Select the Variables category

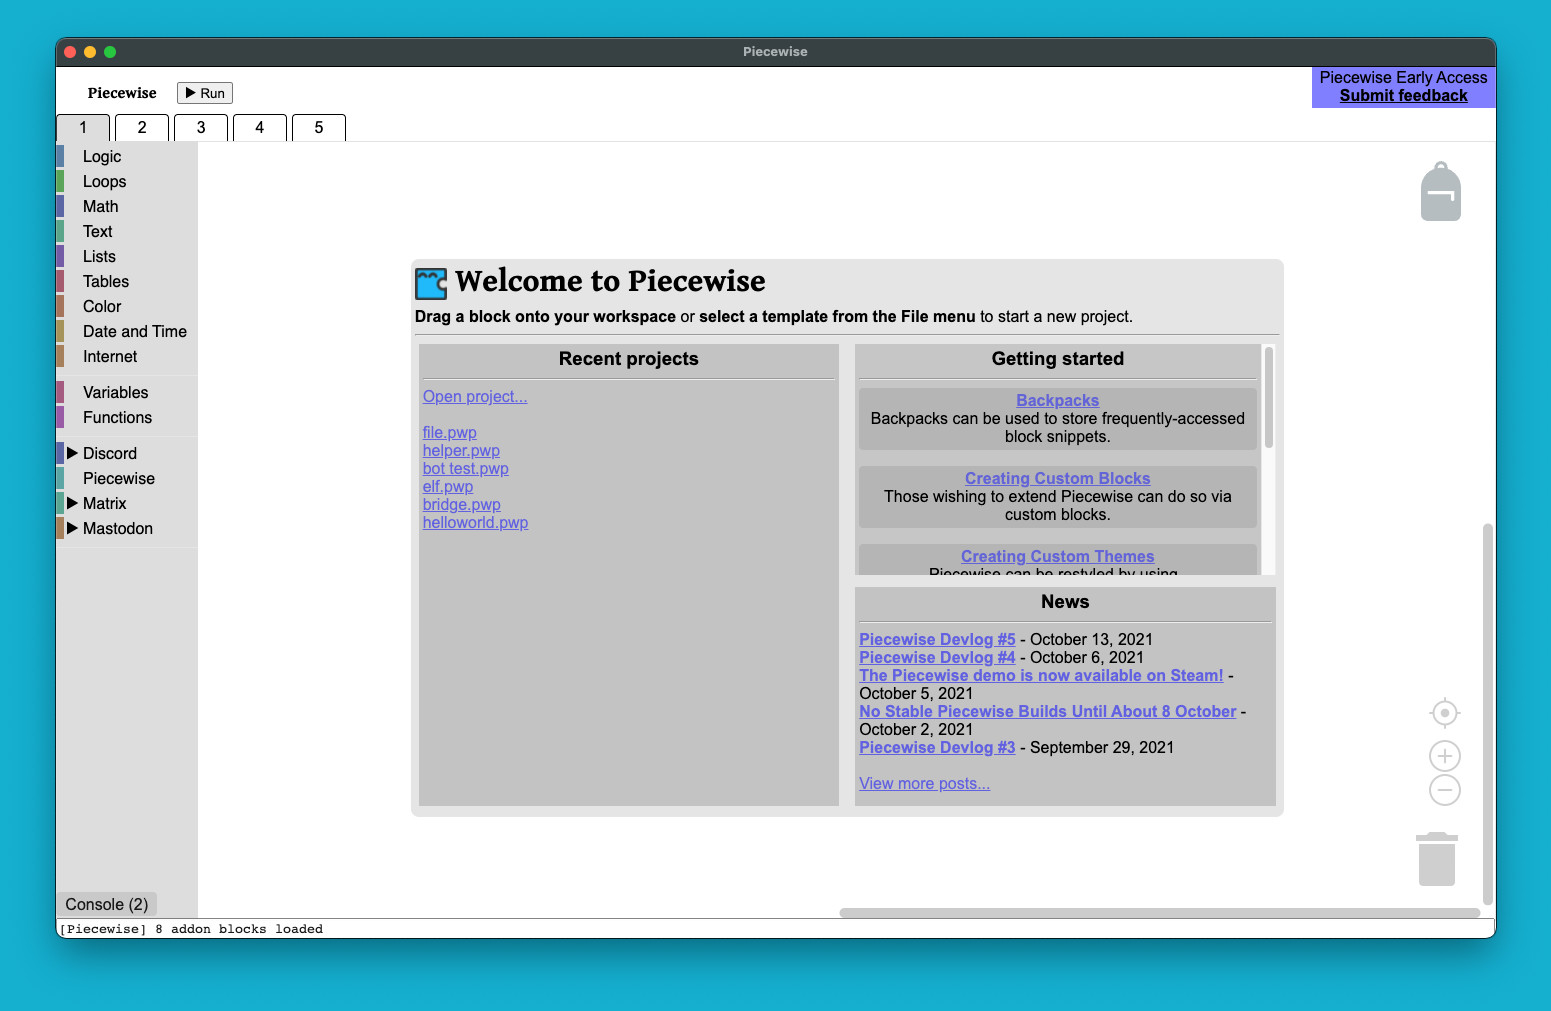tap(114, 392)
